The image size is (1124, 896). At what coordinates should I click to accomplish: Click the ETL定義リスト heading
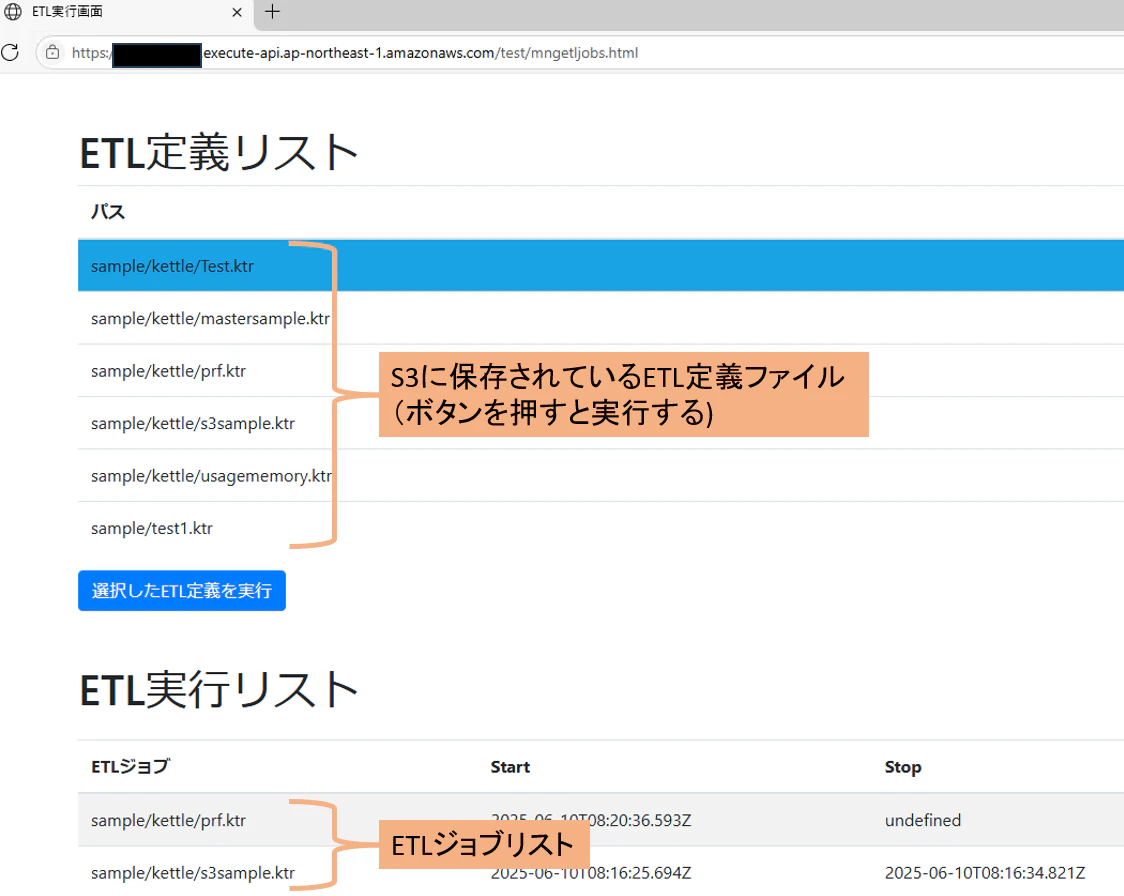click(219, 153)
